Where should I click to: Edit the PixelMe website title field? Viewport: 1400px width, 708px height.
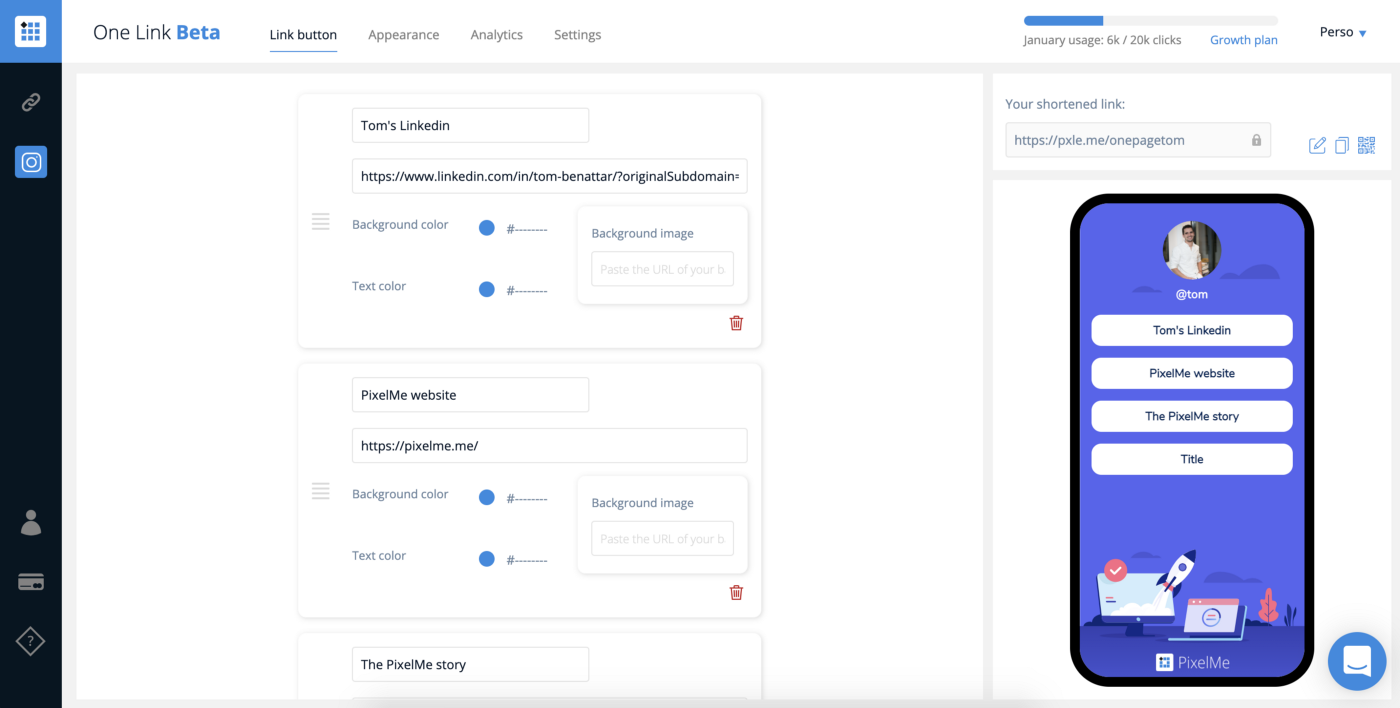[x=470, y=395]
